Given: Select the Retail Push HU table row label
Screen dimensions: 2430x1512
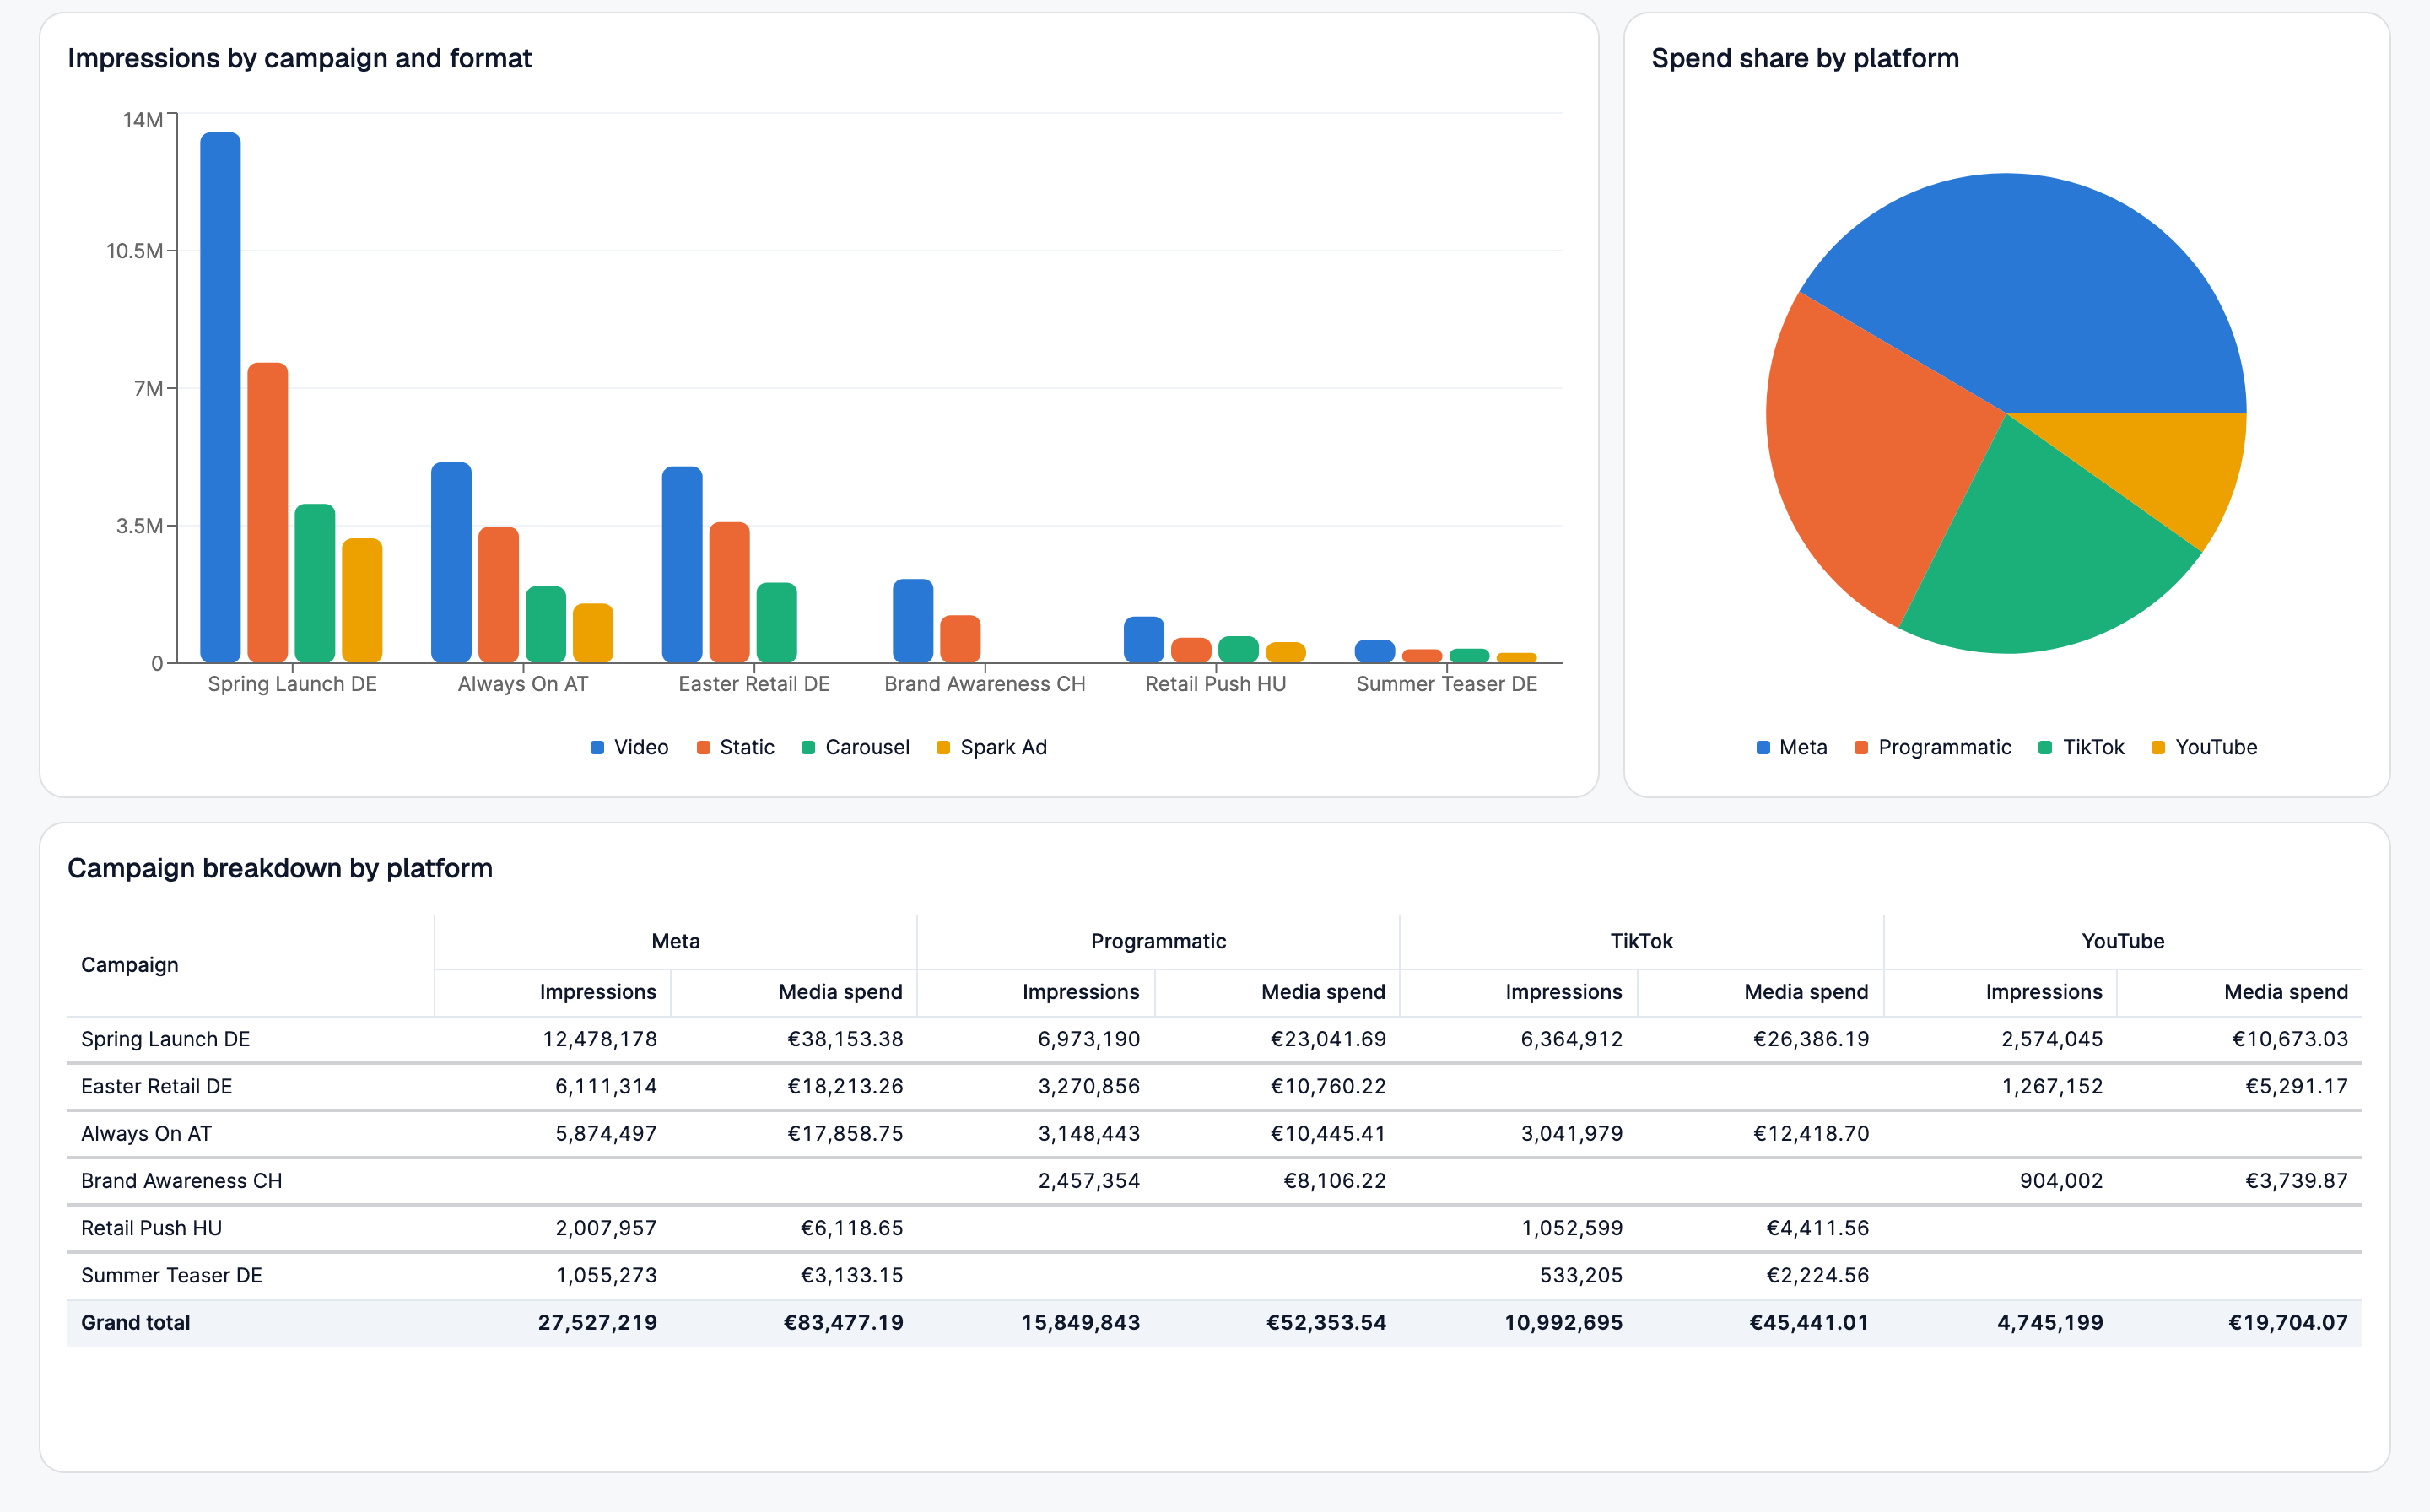Looking at the screenshot, I should tap(152, 1228).
